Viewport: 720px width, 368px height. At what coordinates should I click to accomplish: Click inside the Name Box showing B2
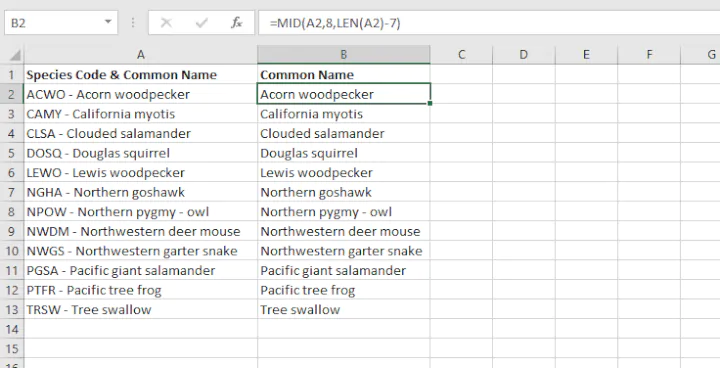click(53, 23)
